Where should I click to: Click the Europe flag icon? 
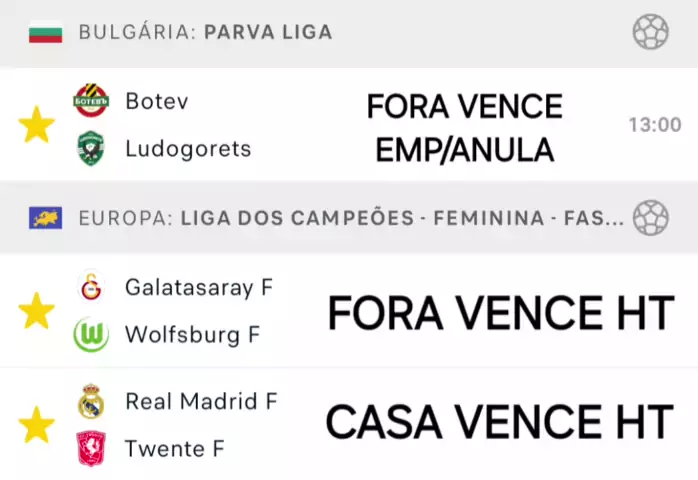(46, 217)
